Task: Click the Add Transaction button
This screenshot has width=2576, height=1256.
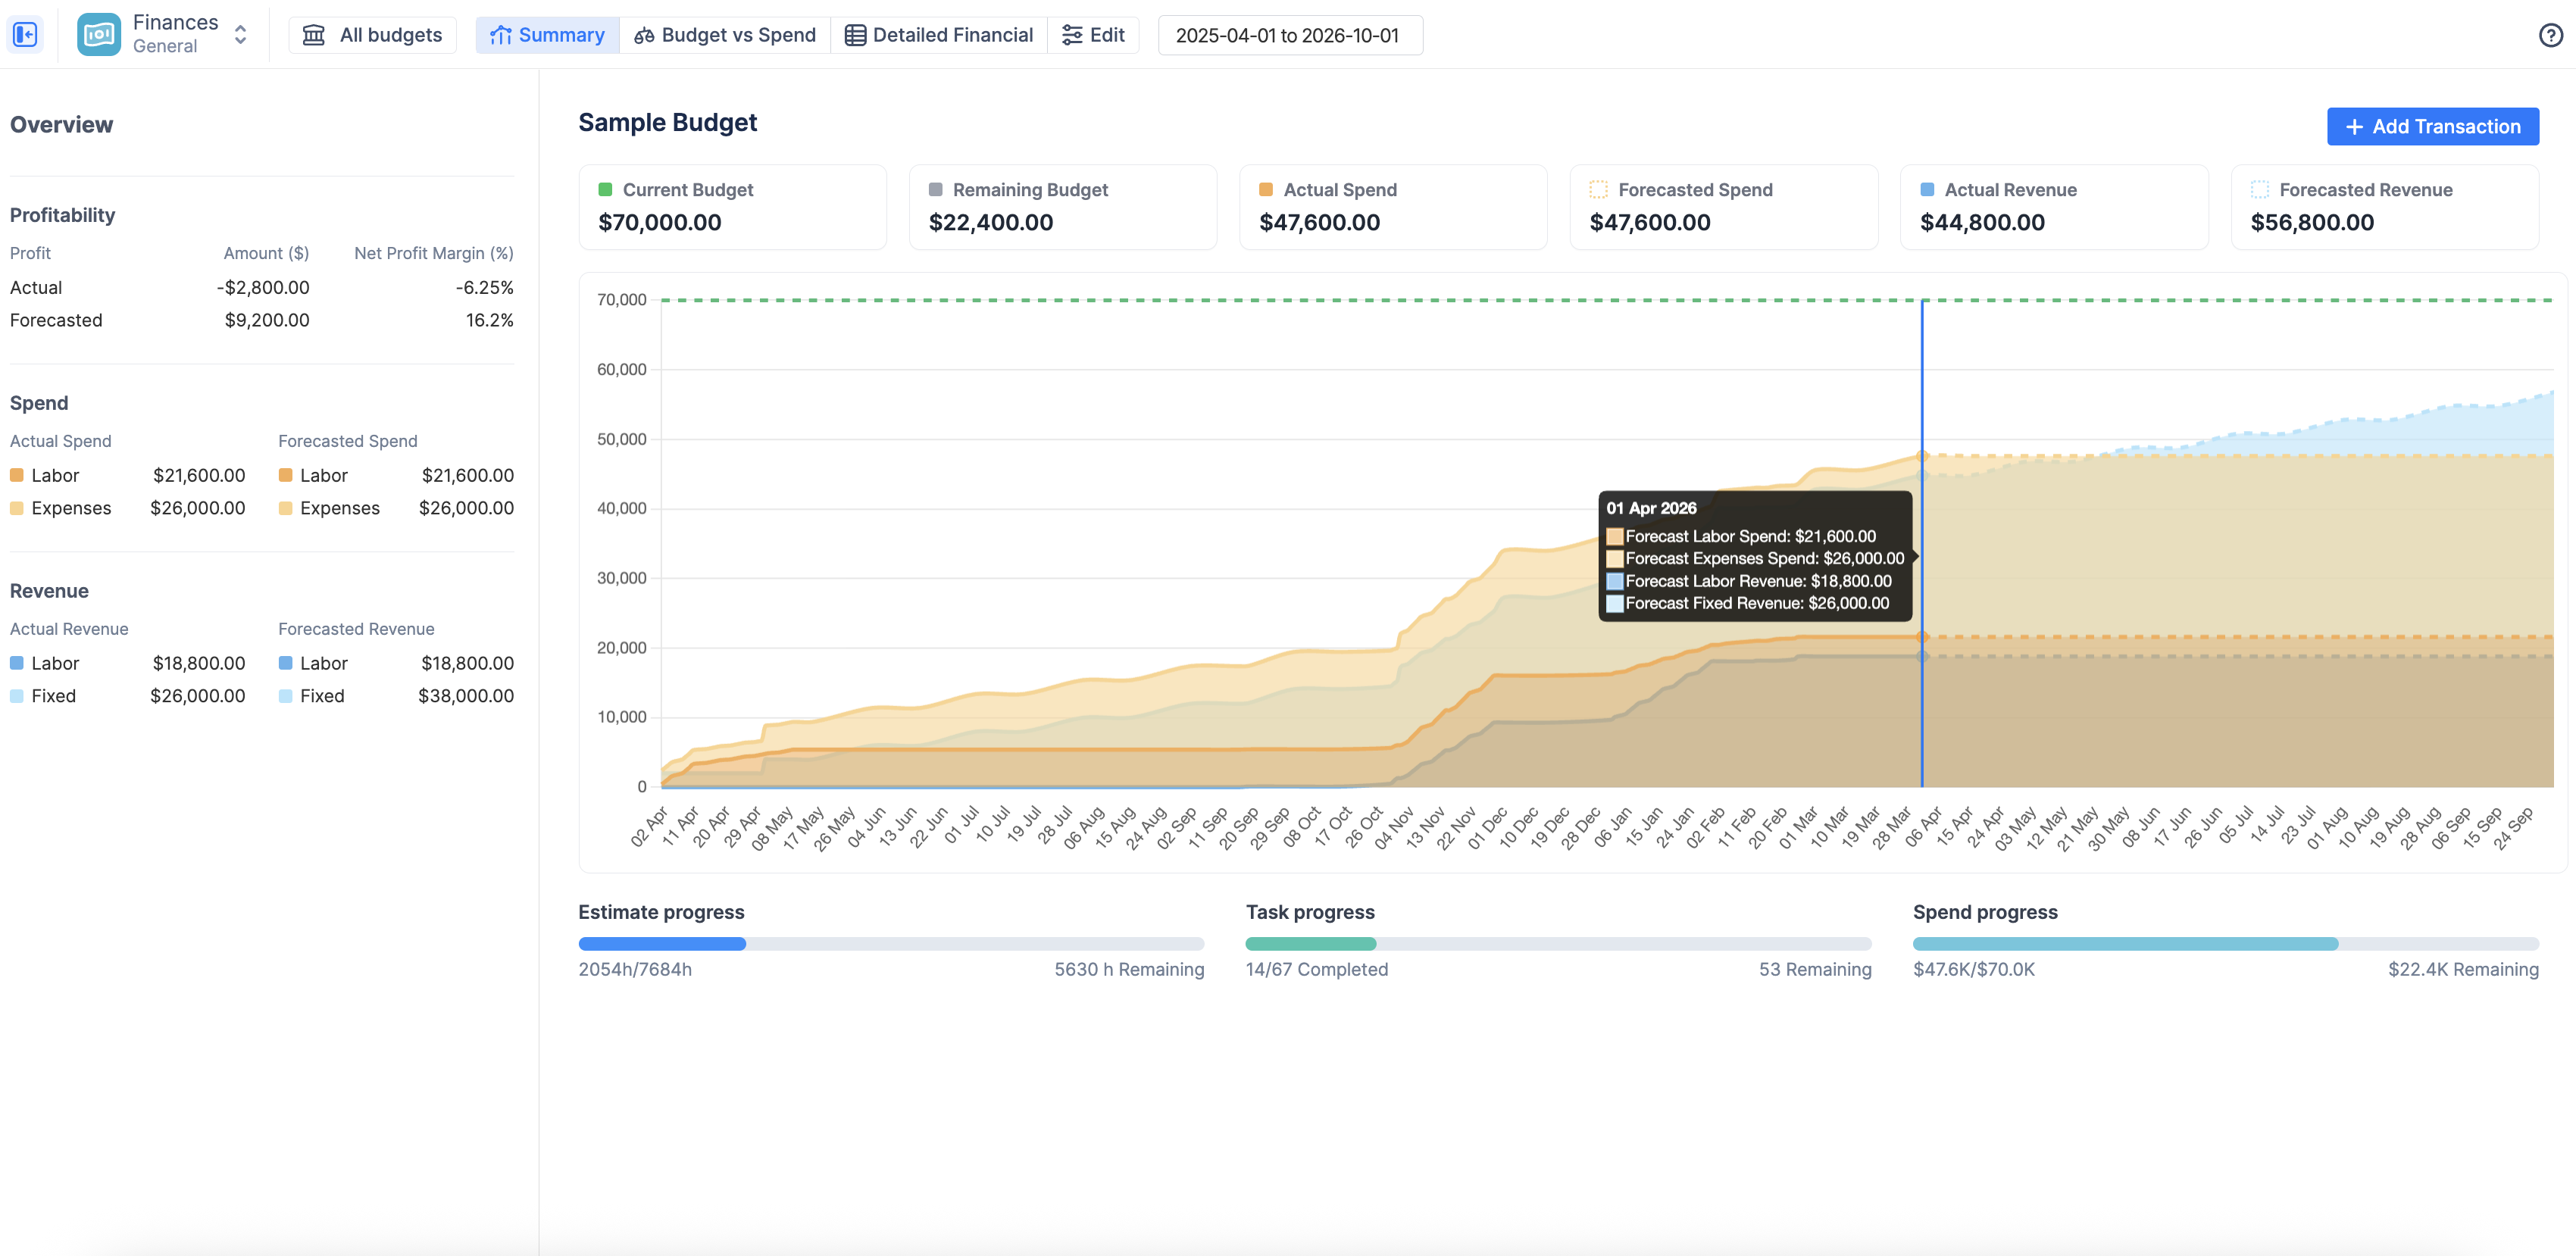Action: (x=2432, y=127)
